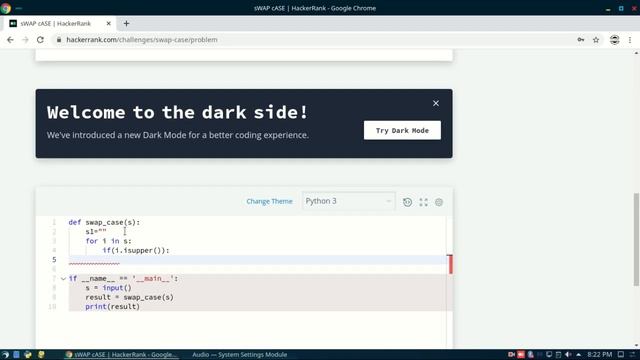Open the editor settings gear
Screen dimensions: 640x360
point(439,202)
